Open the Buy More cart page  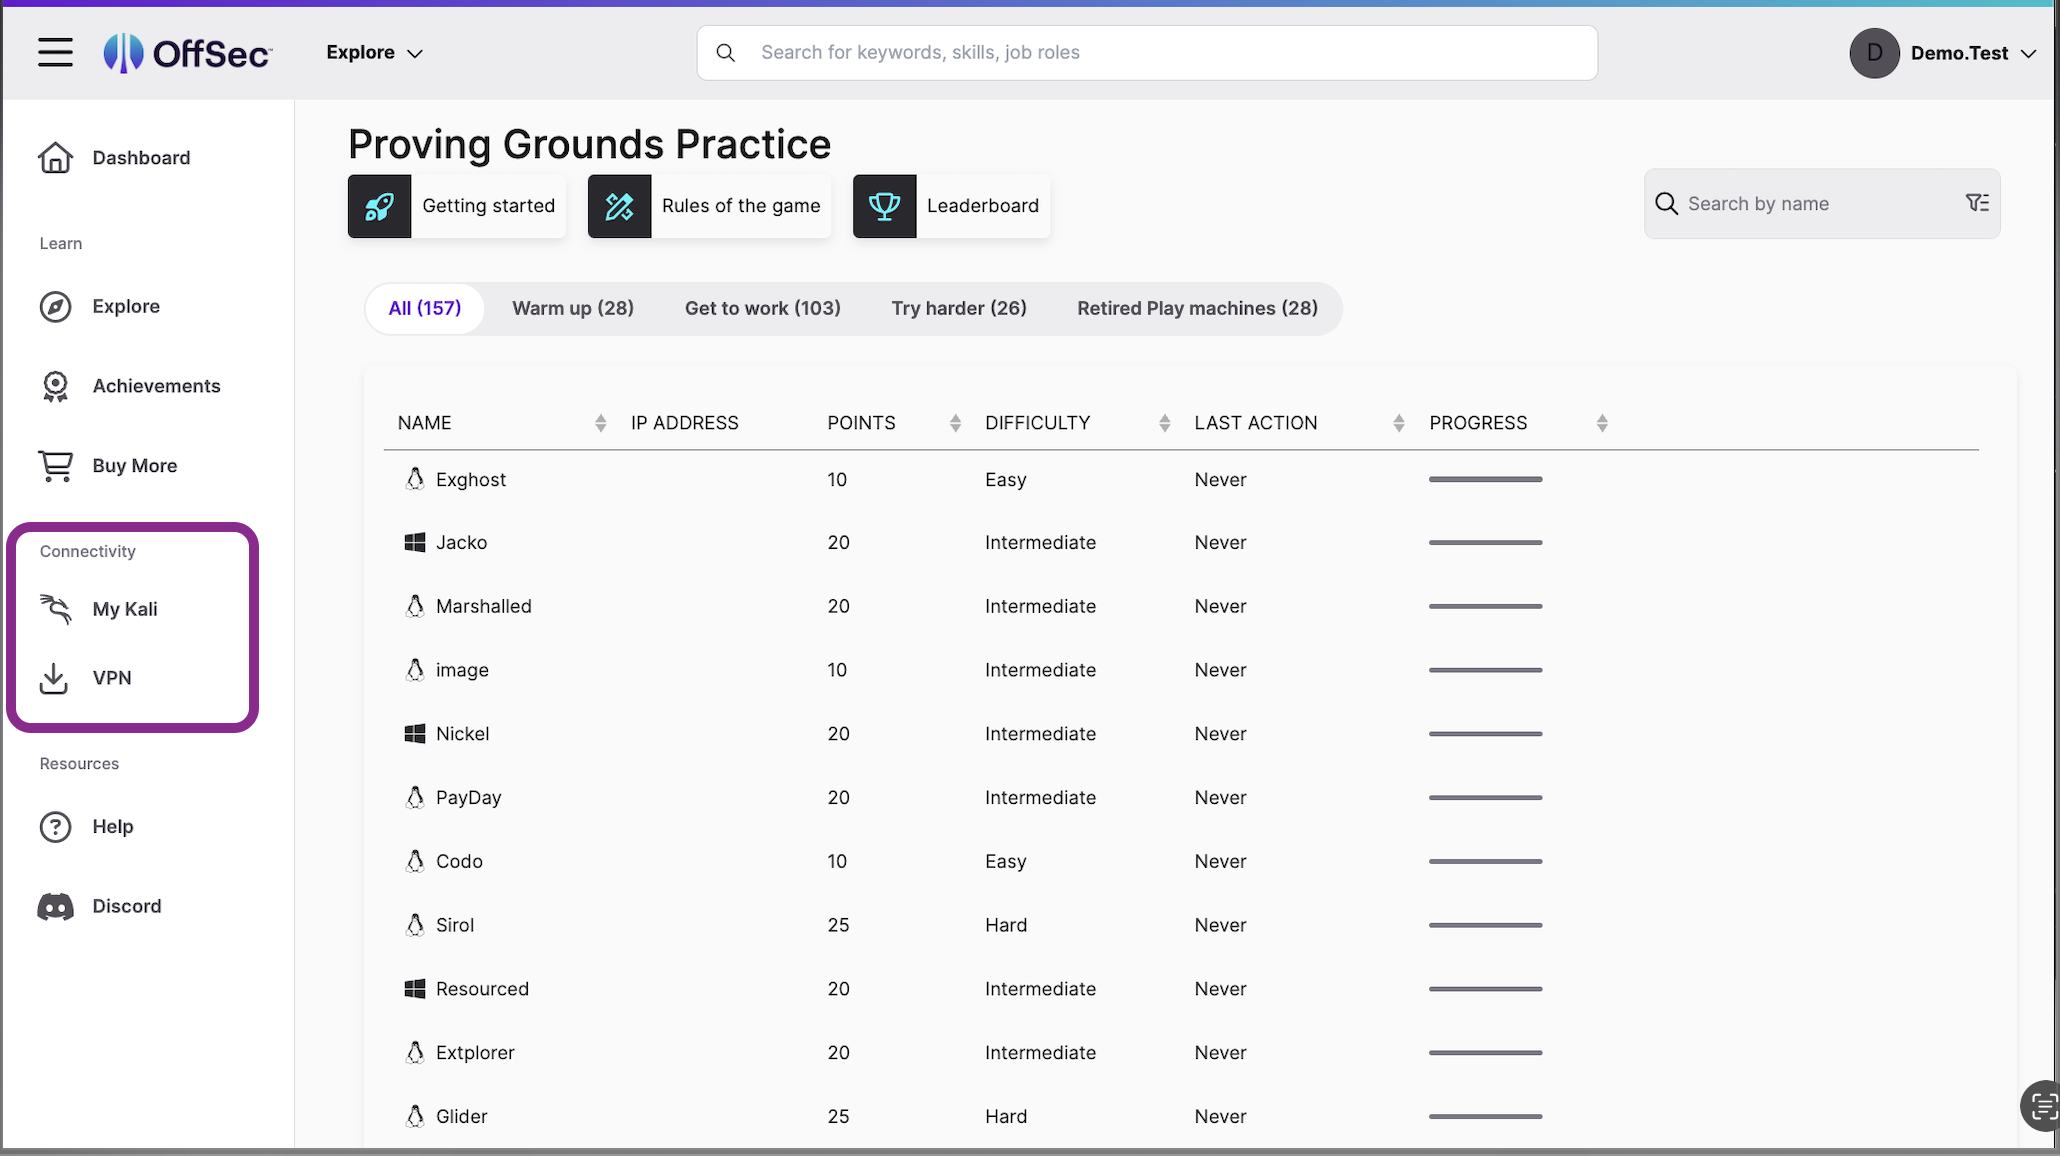tap(134, 465)
